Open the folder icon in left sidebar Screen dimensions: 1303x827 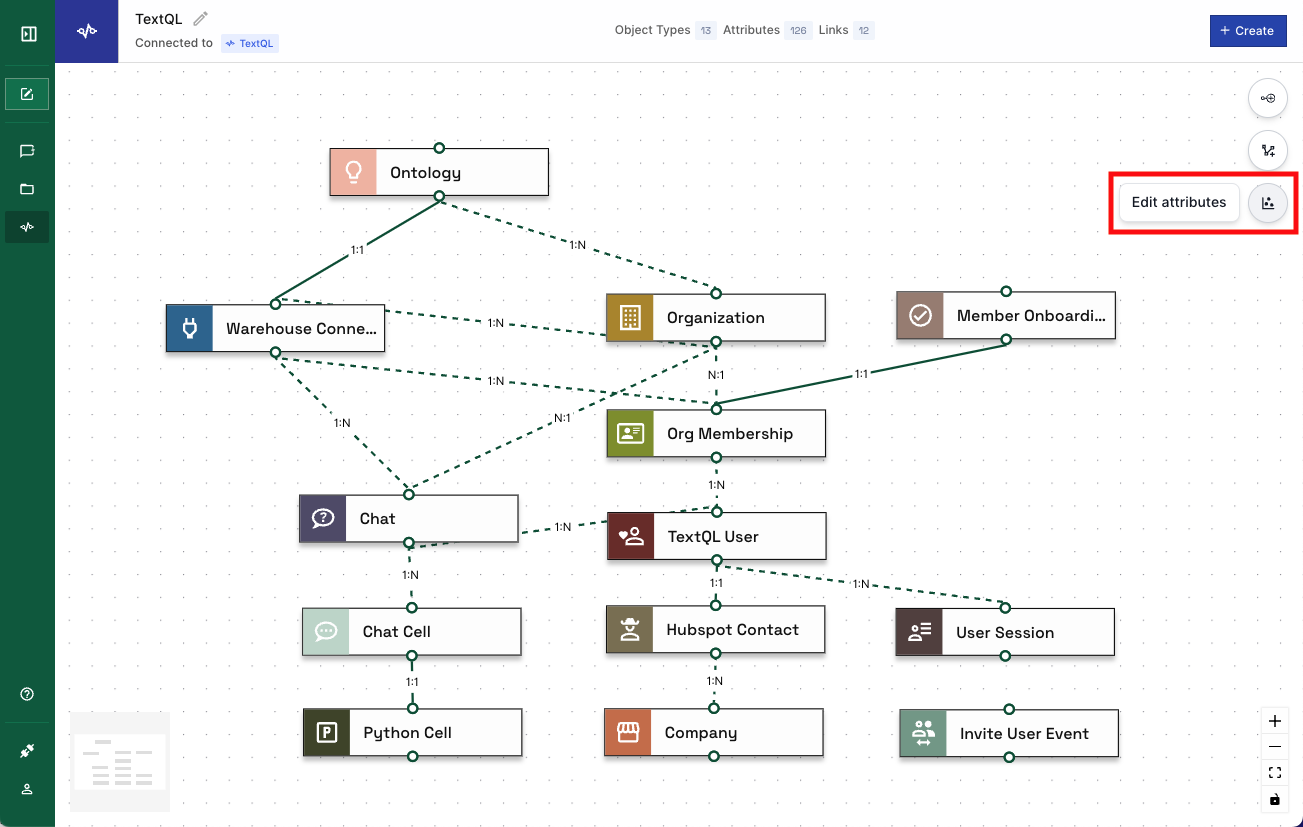27,189
